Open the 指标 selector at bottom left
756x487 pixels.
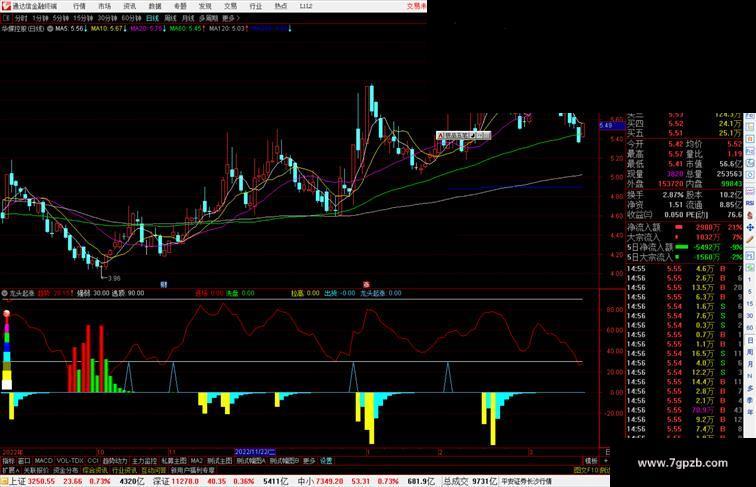pos(8,461)
